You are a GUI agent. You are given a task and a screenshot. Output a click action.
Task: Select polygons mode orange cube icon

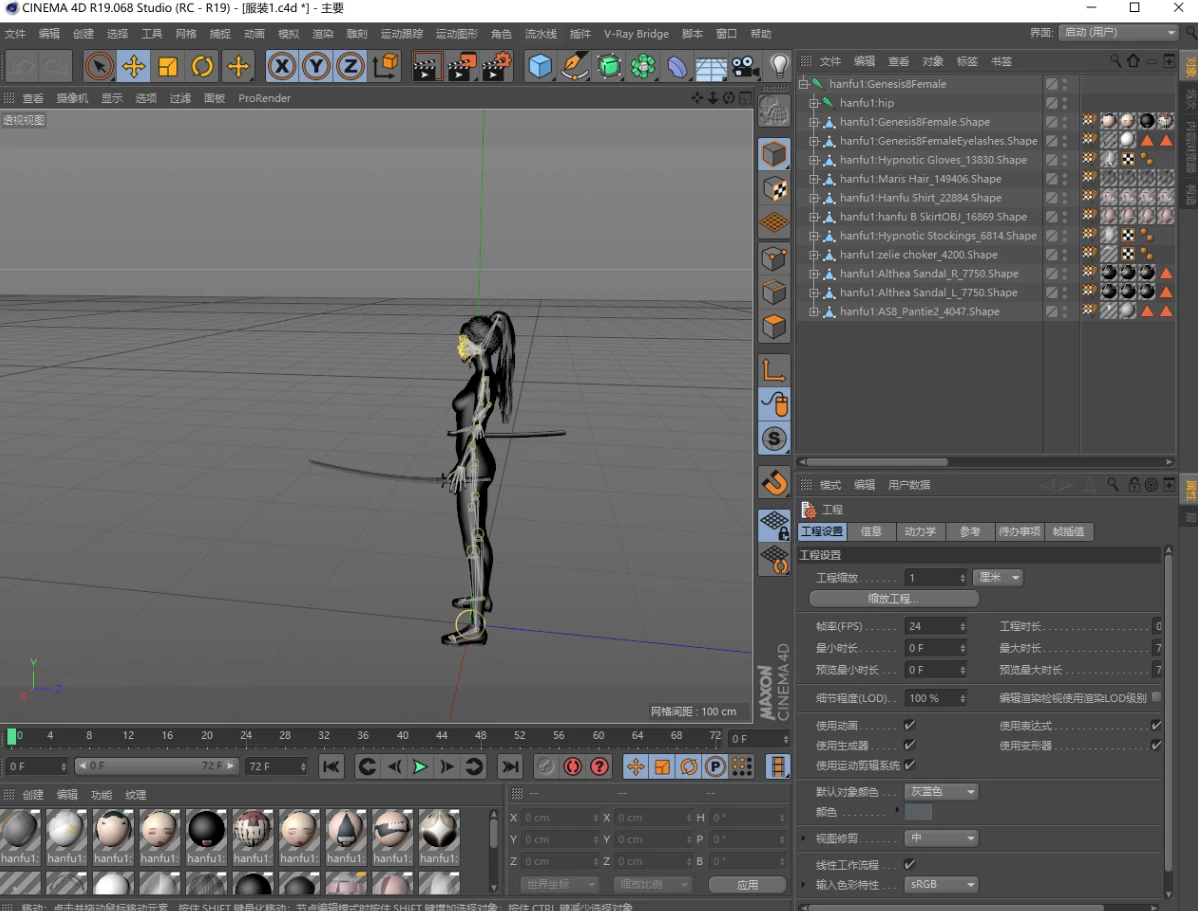click(x=774, y=326)
